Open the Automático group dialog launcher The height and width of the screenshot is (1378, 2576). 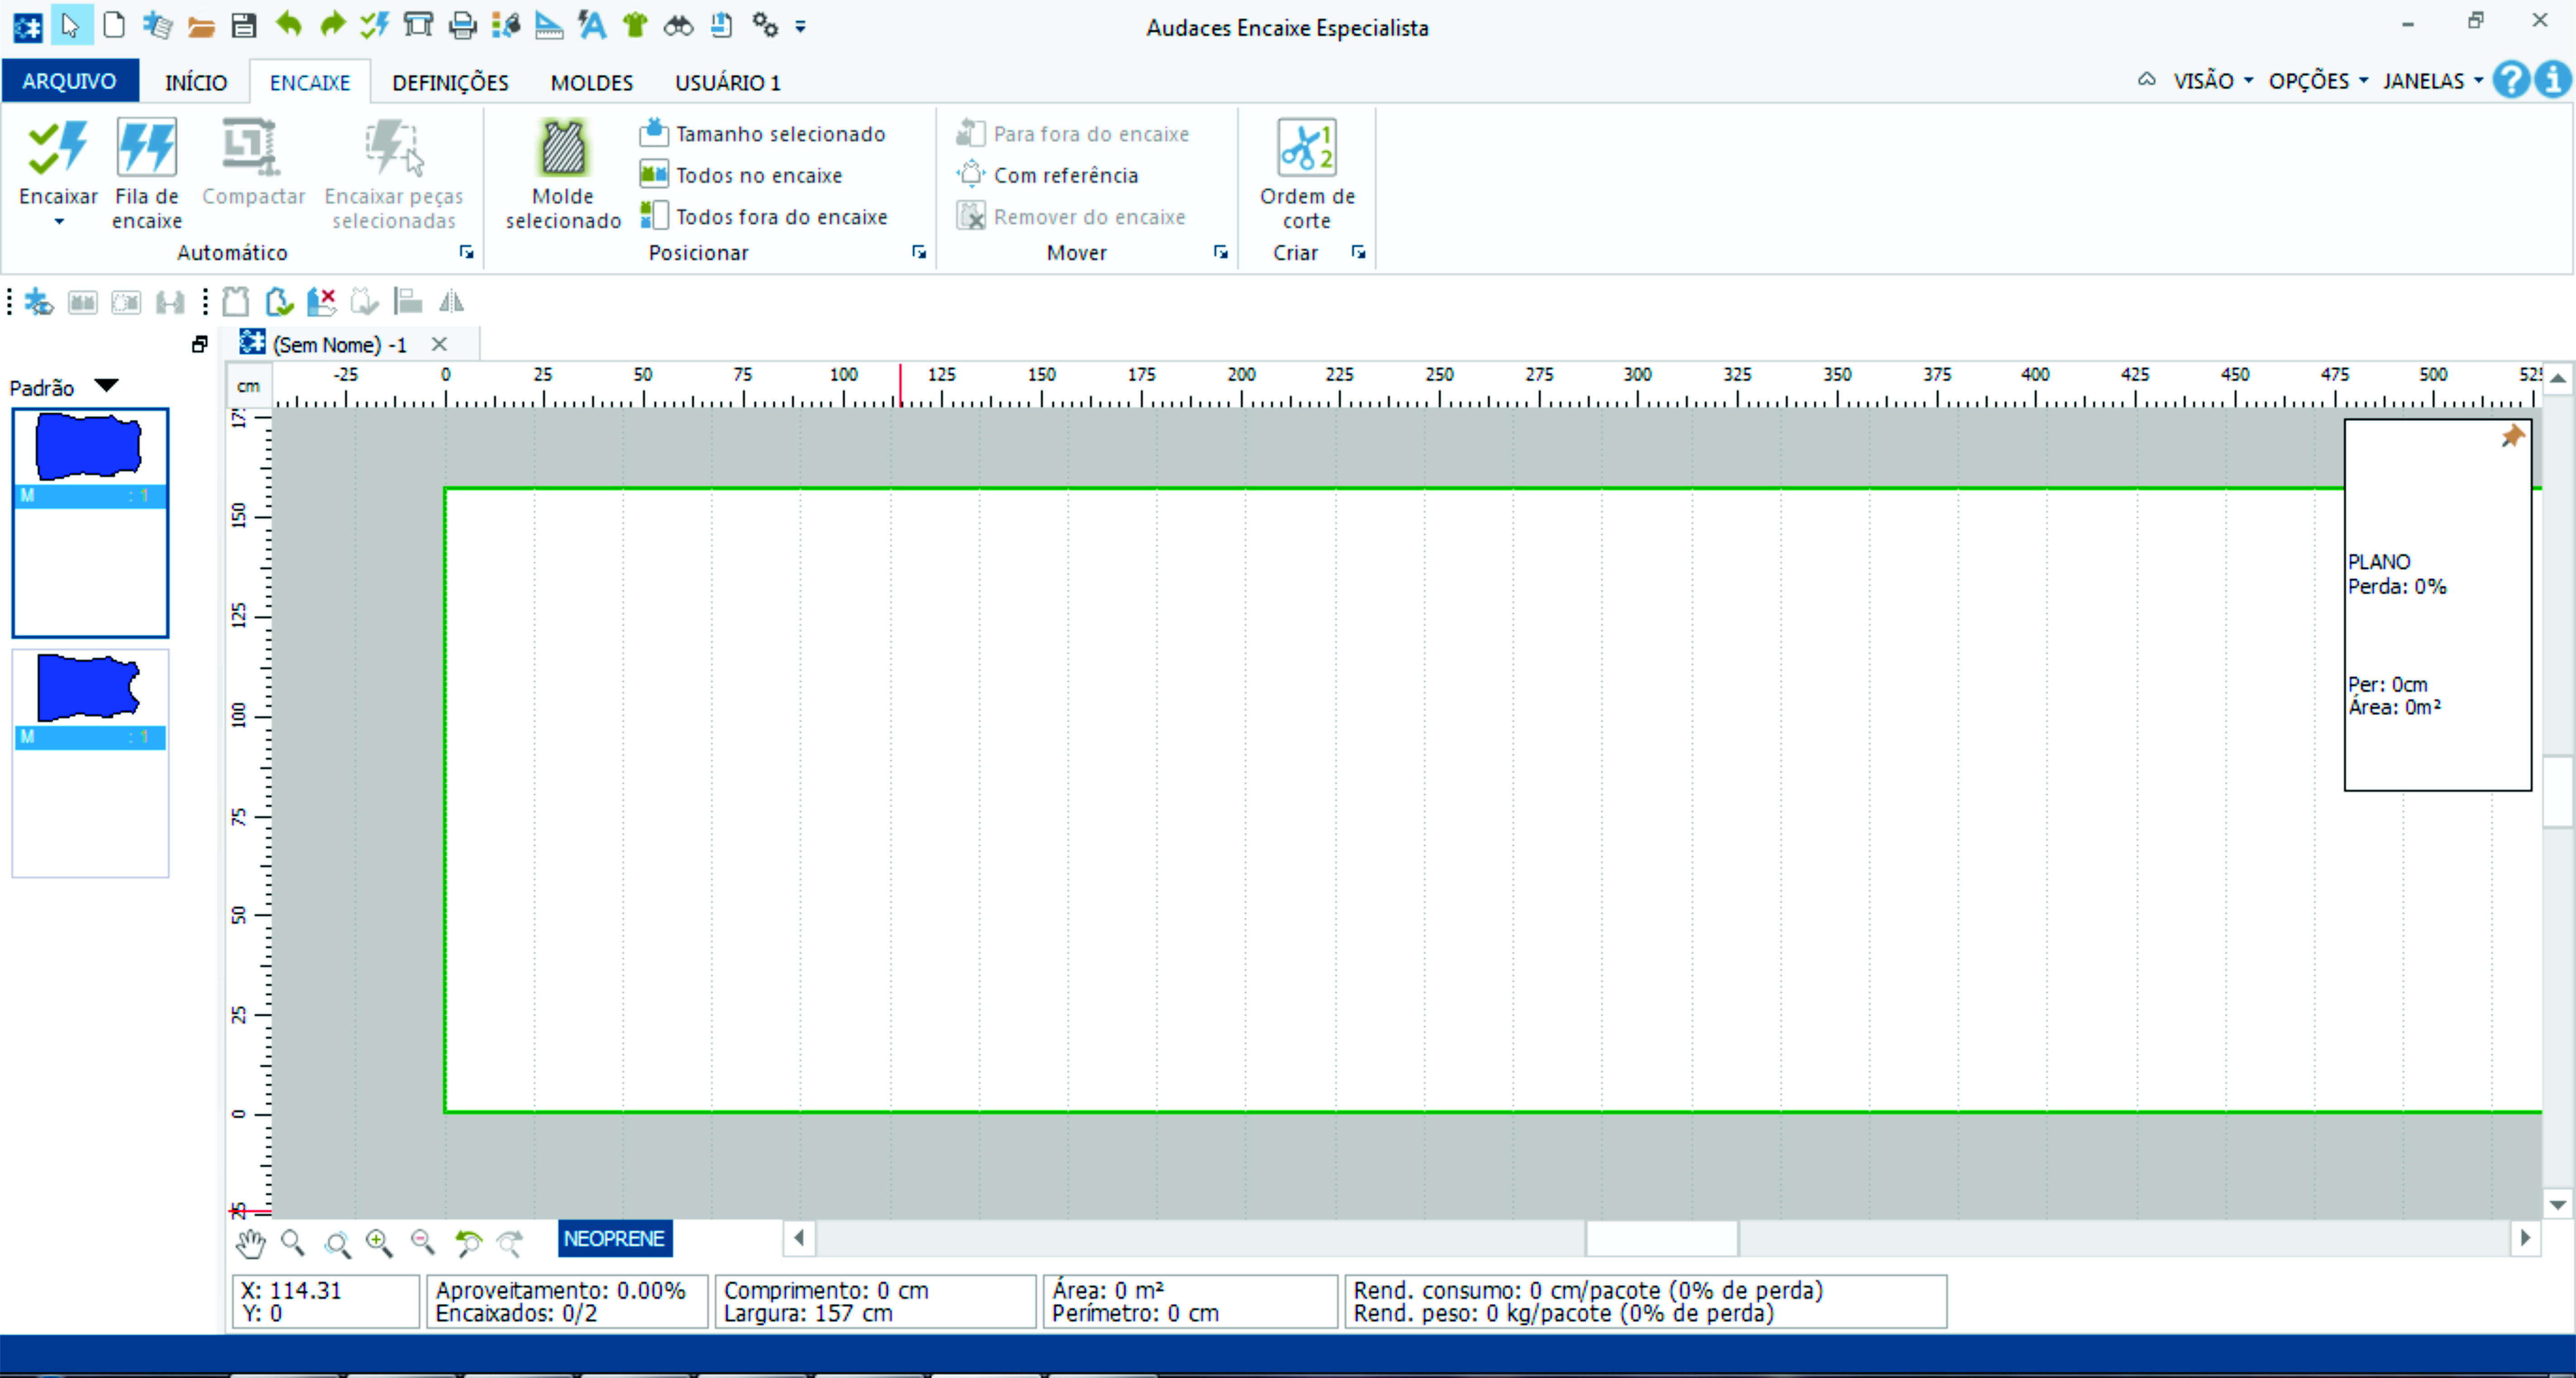click(x=466, y=252)
